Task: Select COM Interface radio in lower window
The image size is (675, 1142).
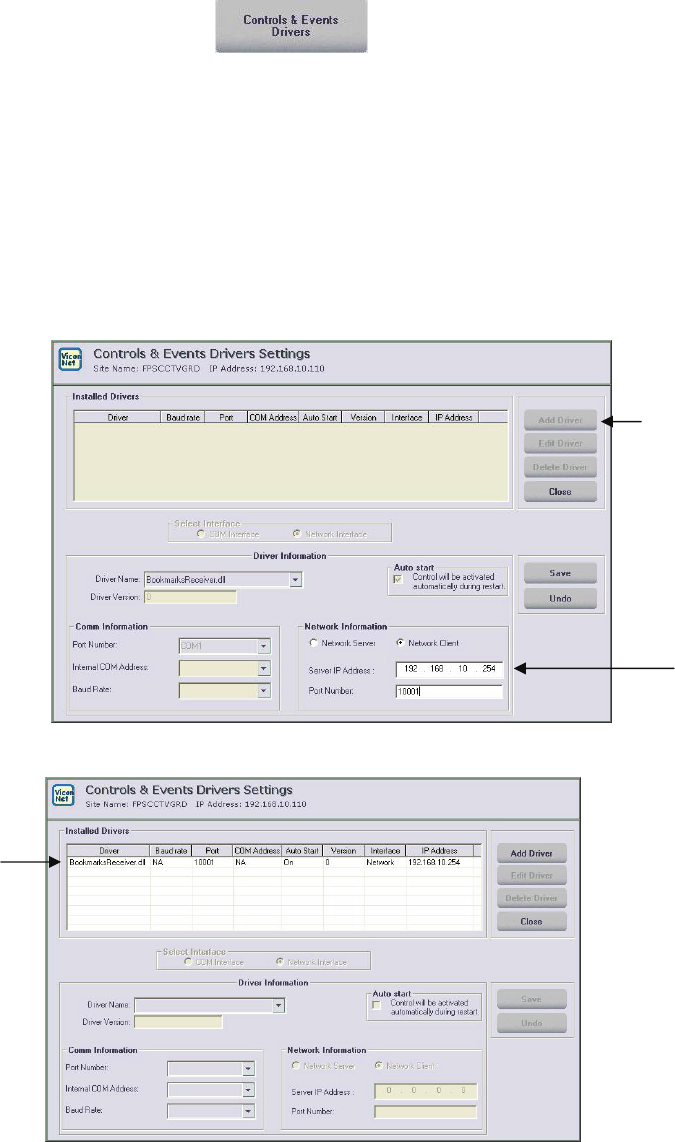Action: [188, 962]
